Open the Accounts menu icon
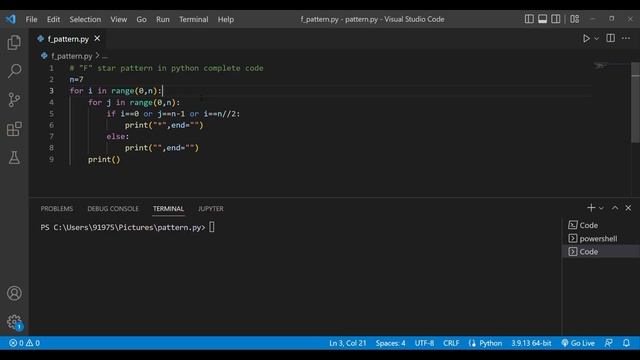This screenshot has width=640, height=360. tap(14, 293)
